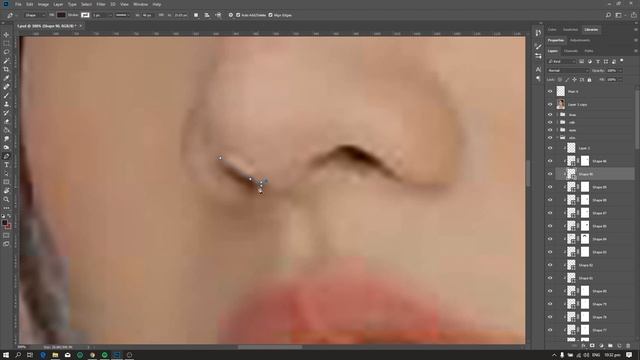Select the Eyedropper tool
Screen dimensions: 640x360
click(x=6, y=78)
